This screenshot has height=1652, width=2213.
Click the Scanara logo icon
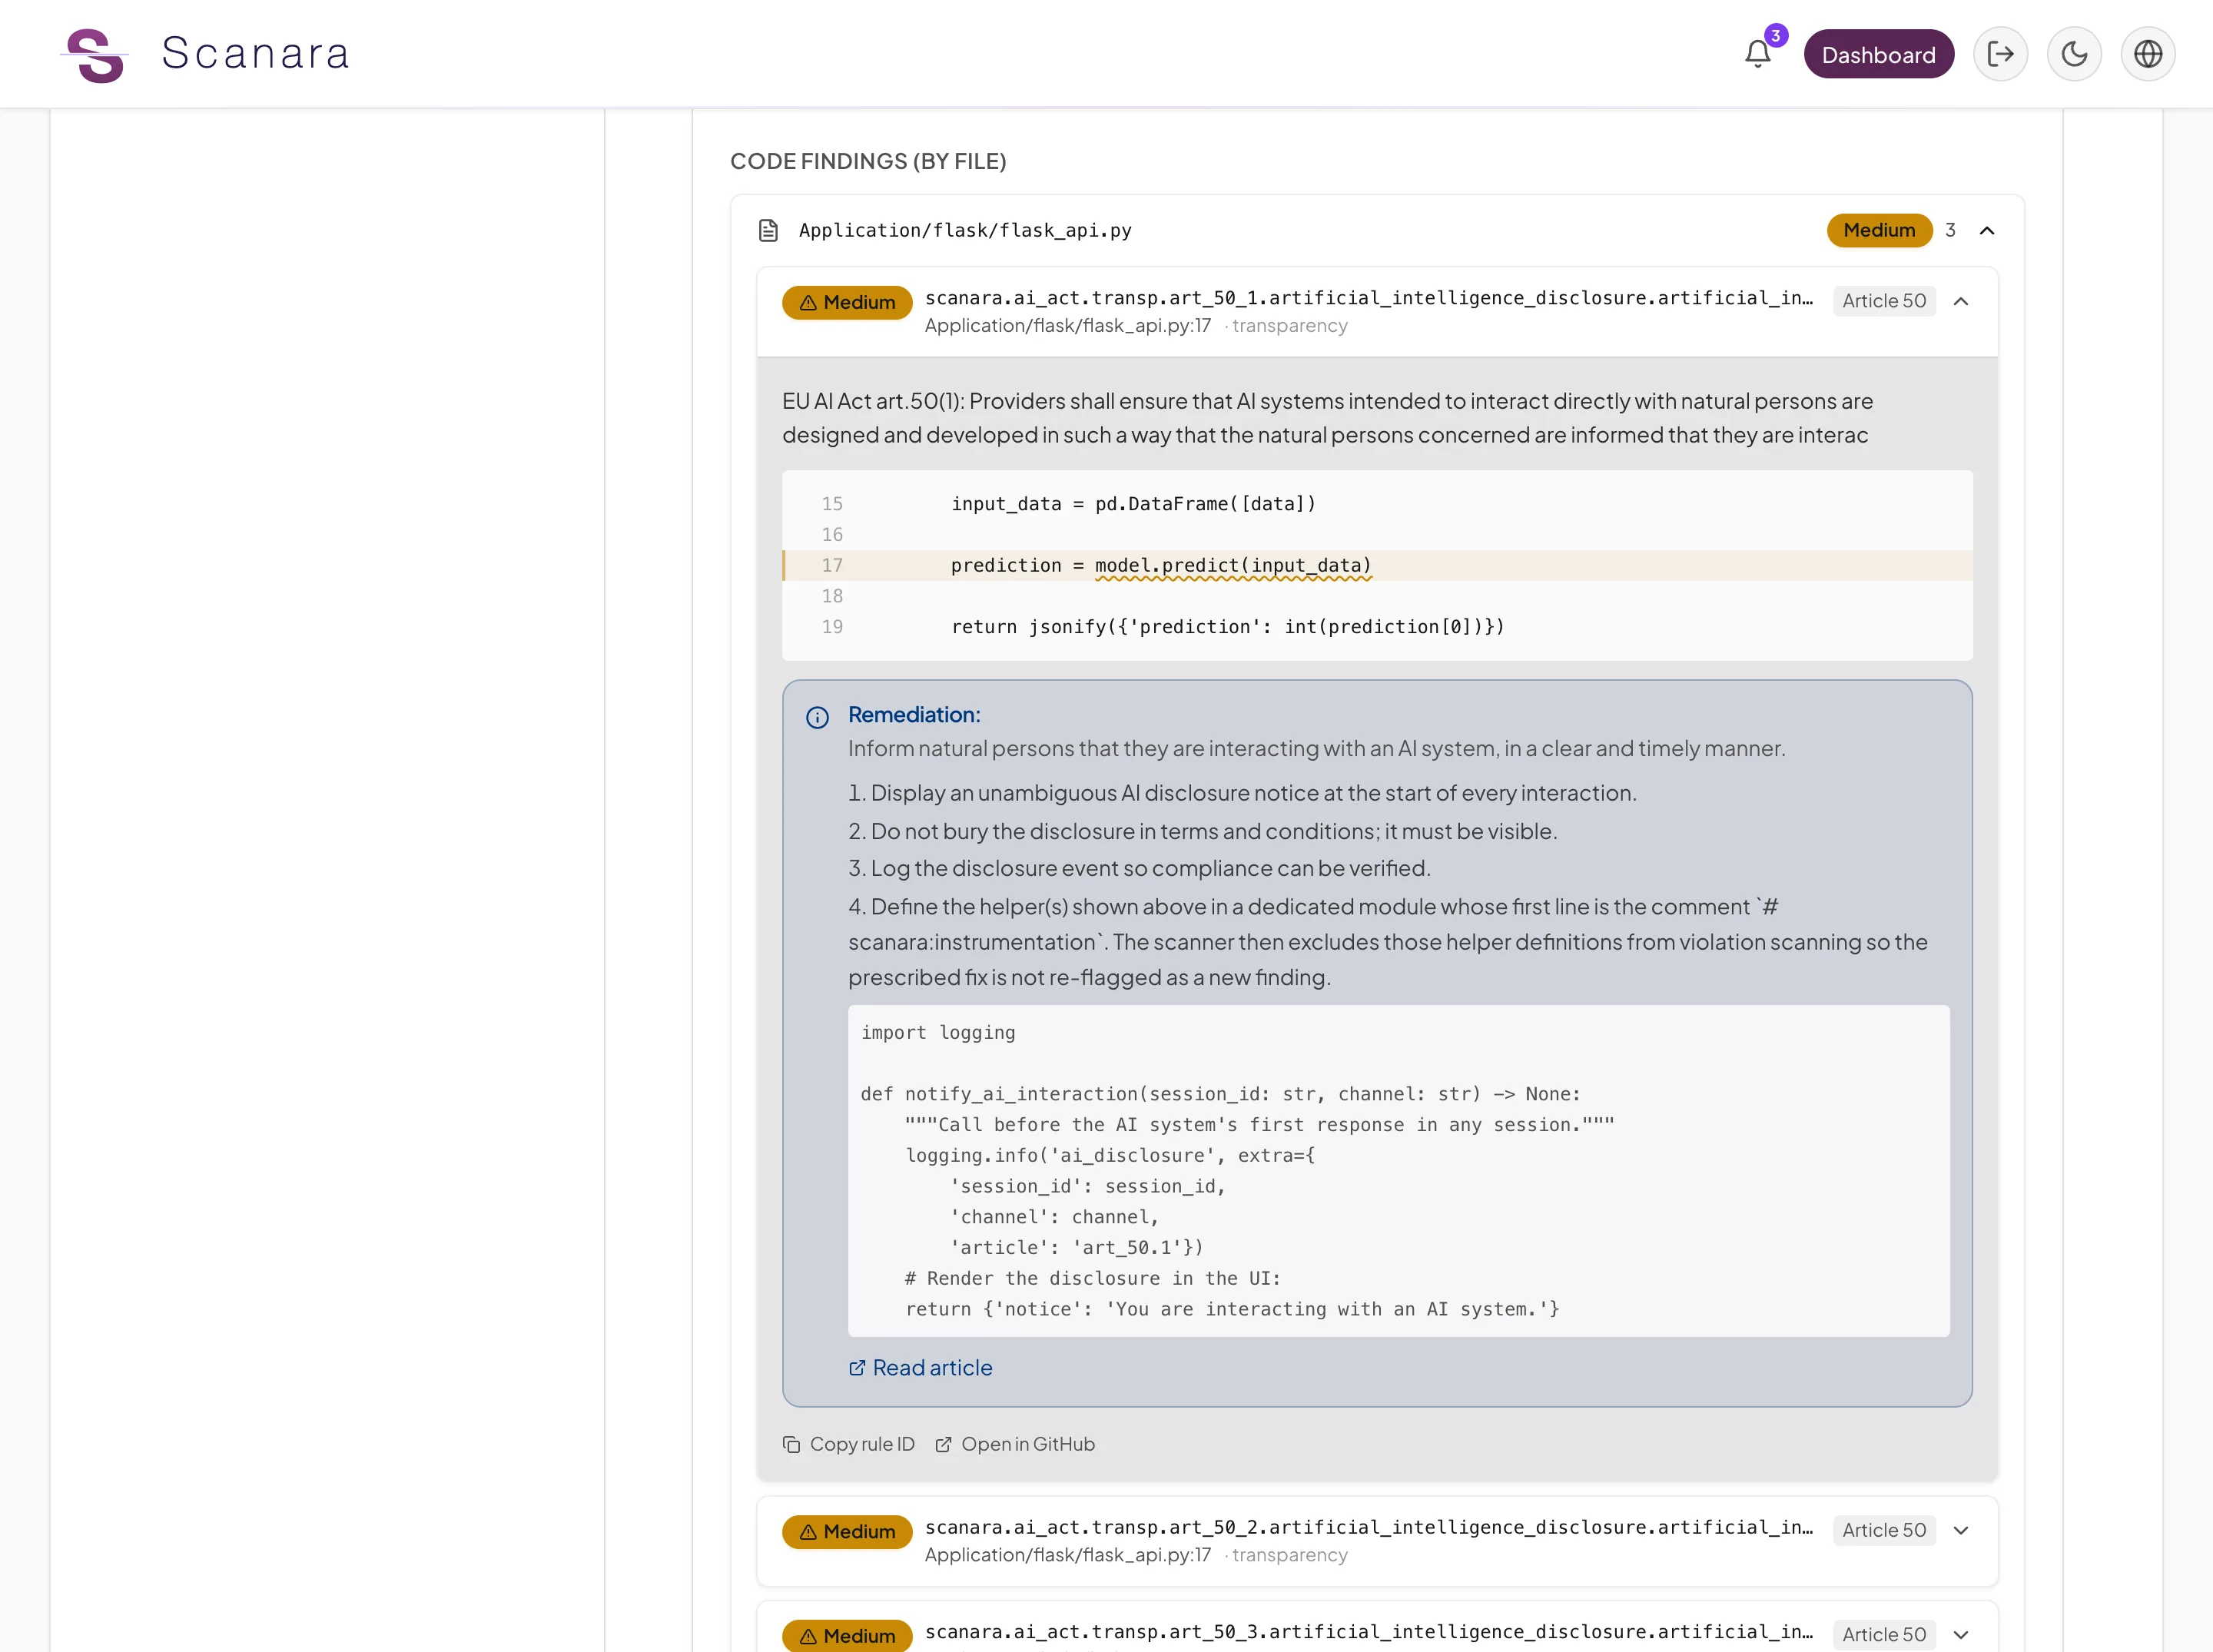click(94, 54)
